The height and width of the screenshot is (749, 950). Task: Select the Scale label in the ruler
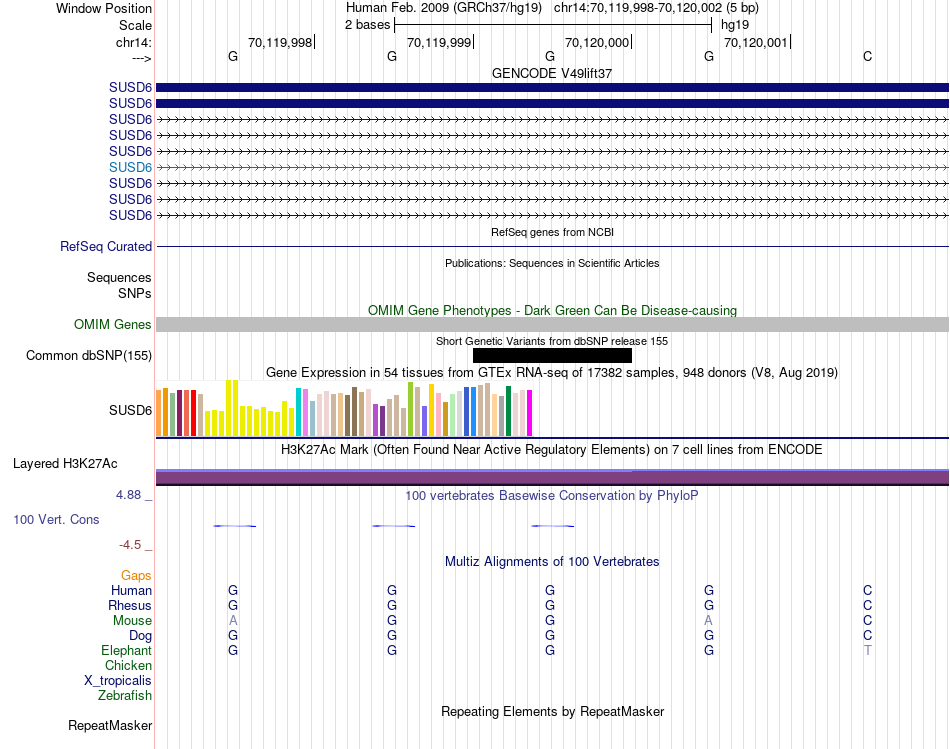[x=135, y=25]
